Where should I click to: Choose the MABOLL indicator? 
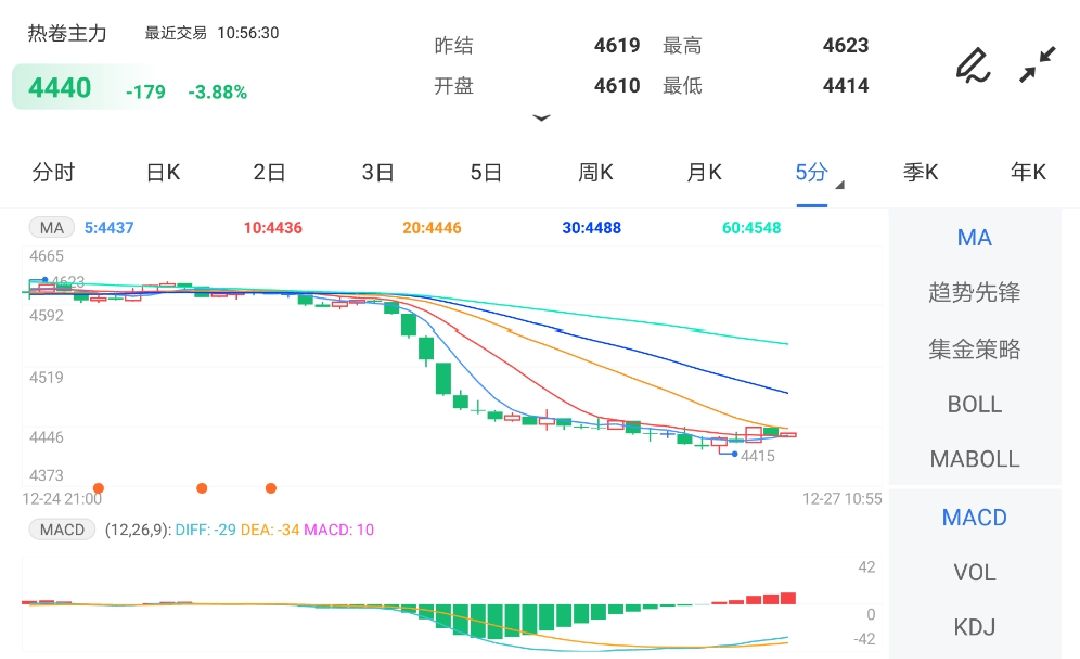pyautogui.click(x=975, y=459)
